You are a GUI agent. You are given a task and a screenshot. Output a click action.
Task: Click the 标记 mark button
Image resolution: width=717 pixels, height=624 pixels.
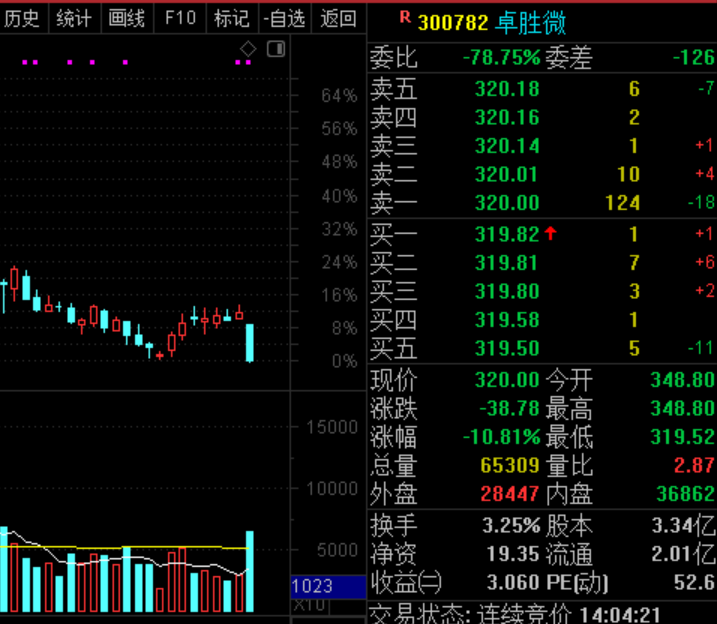pyautogui.click(x=232, y=18)
